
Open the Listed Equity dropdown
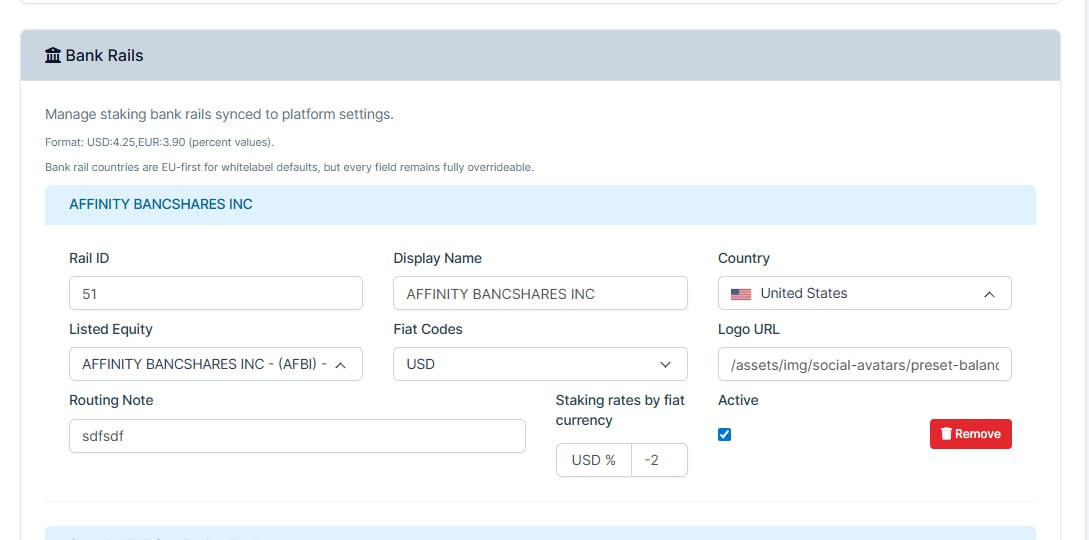click(x=215, y=364)
